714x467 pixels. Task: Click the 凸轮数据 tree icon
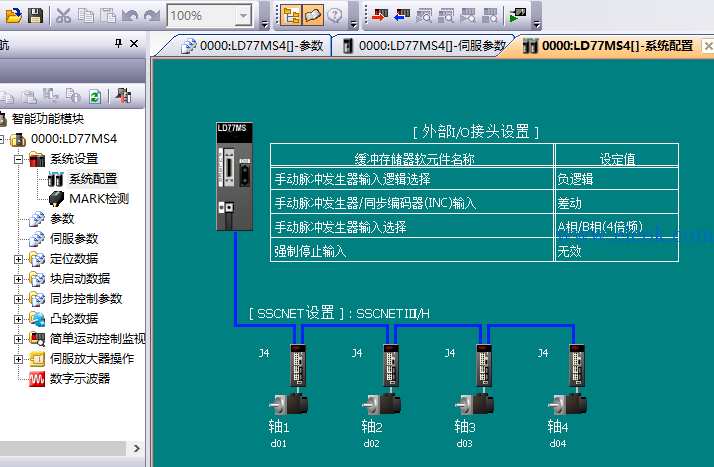[x=37, y=319]
